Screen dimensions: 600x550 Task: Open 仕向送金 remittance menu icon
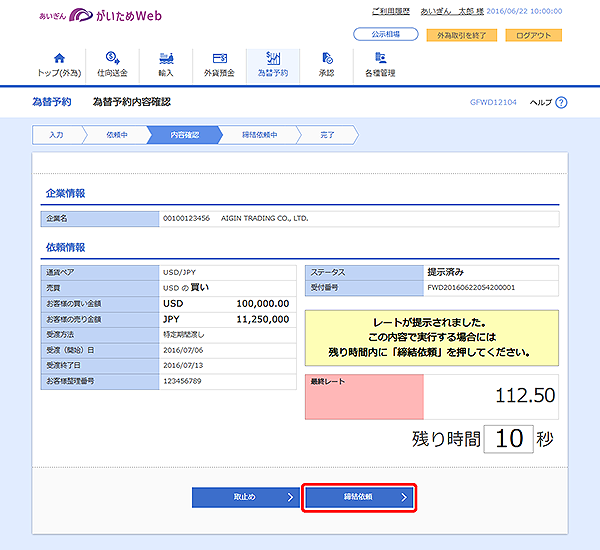point(111,59)
